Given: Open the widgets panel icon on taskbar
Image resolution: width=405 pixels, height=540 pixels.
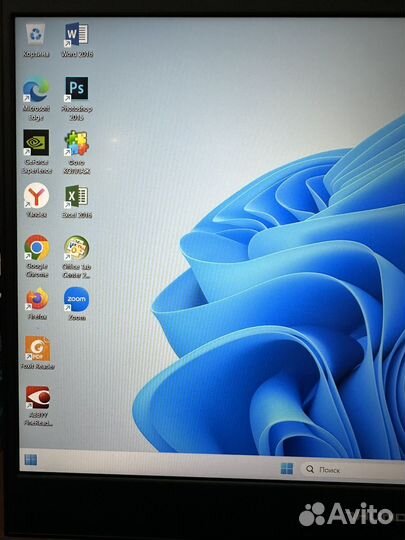Looking at the screenshot, I should 31,460.
